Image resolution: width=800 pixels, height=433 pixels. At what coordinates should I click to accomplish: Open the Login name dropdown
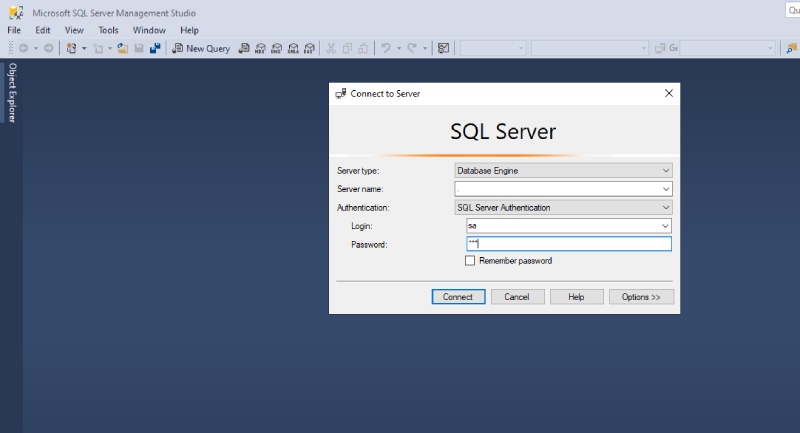(666, 226)
